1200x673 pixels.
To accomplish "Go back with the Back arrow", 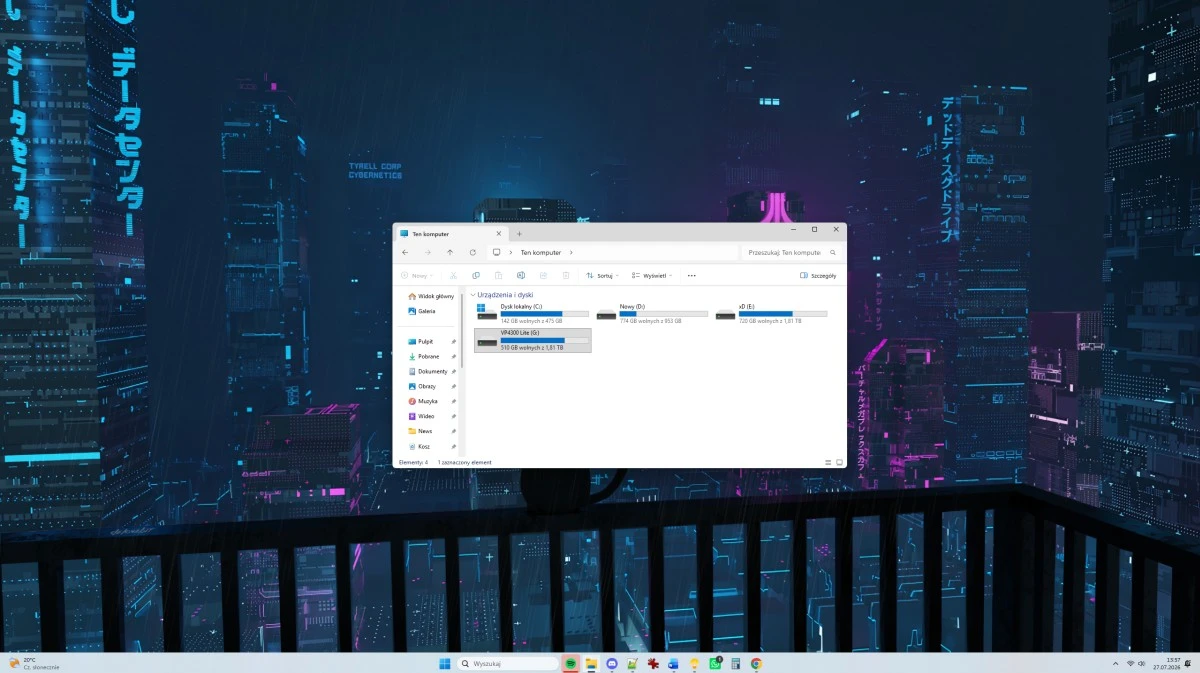I will click(405, 253).
